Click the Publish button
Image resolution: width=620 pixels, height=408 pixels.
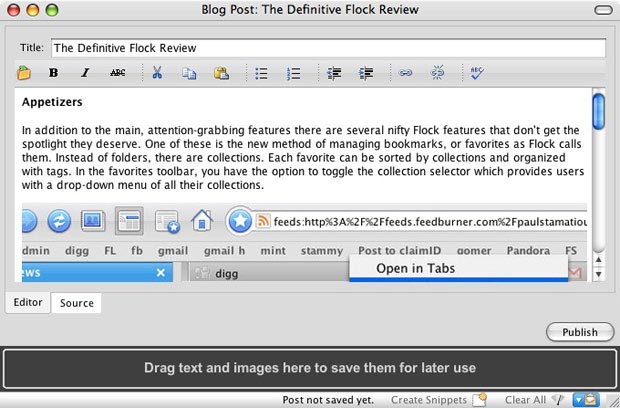[580, 332]
